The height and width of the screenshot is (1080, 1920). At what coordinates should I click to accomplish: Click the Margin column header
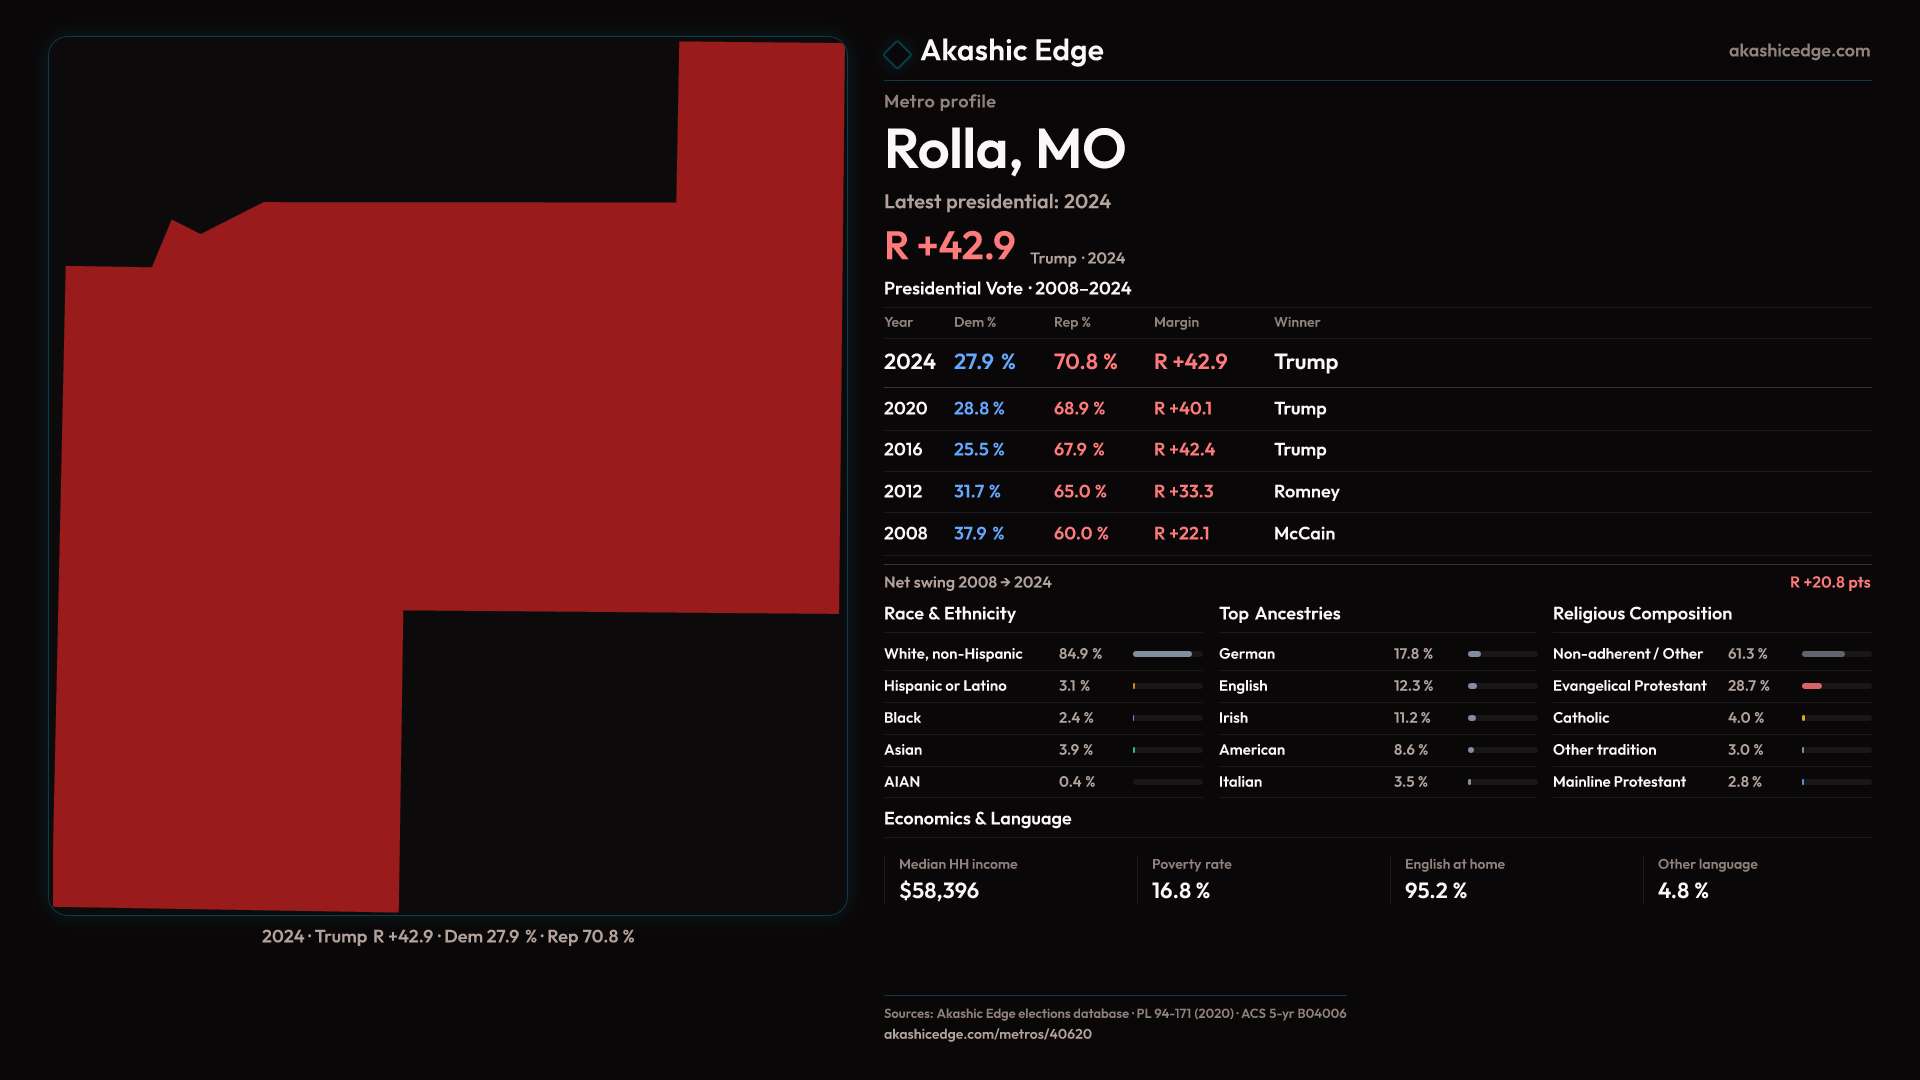tap(1175, 322)
